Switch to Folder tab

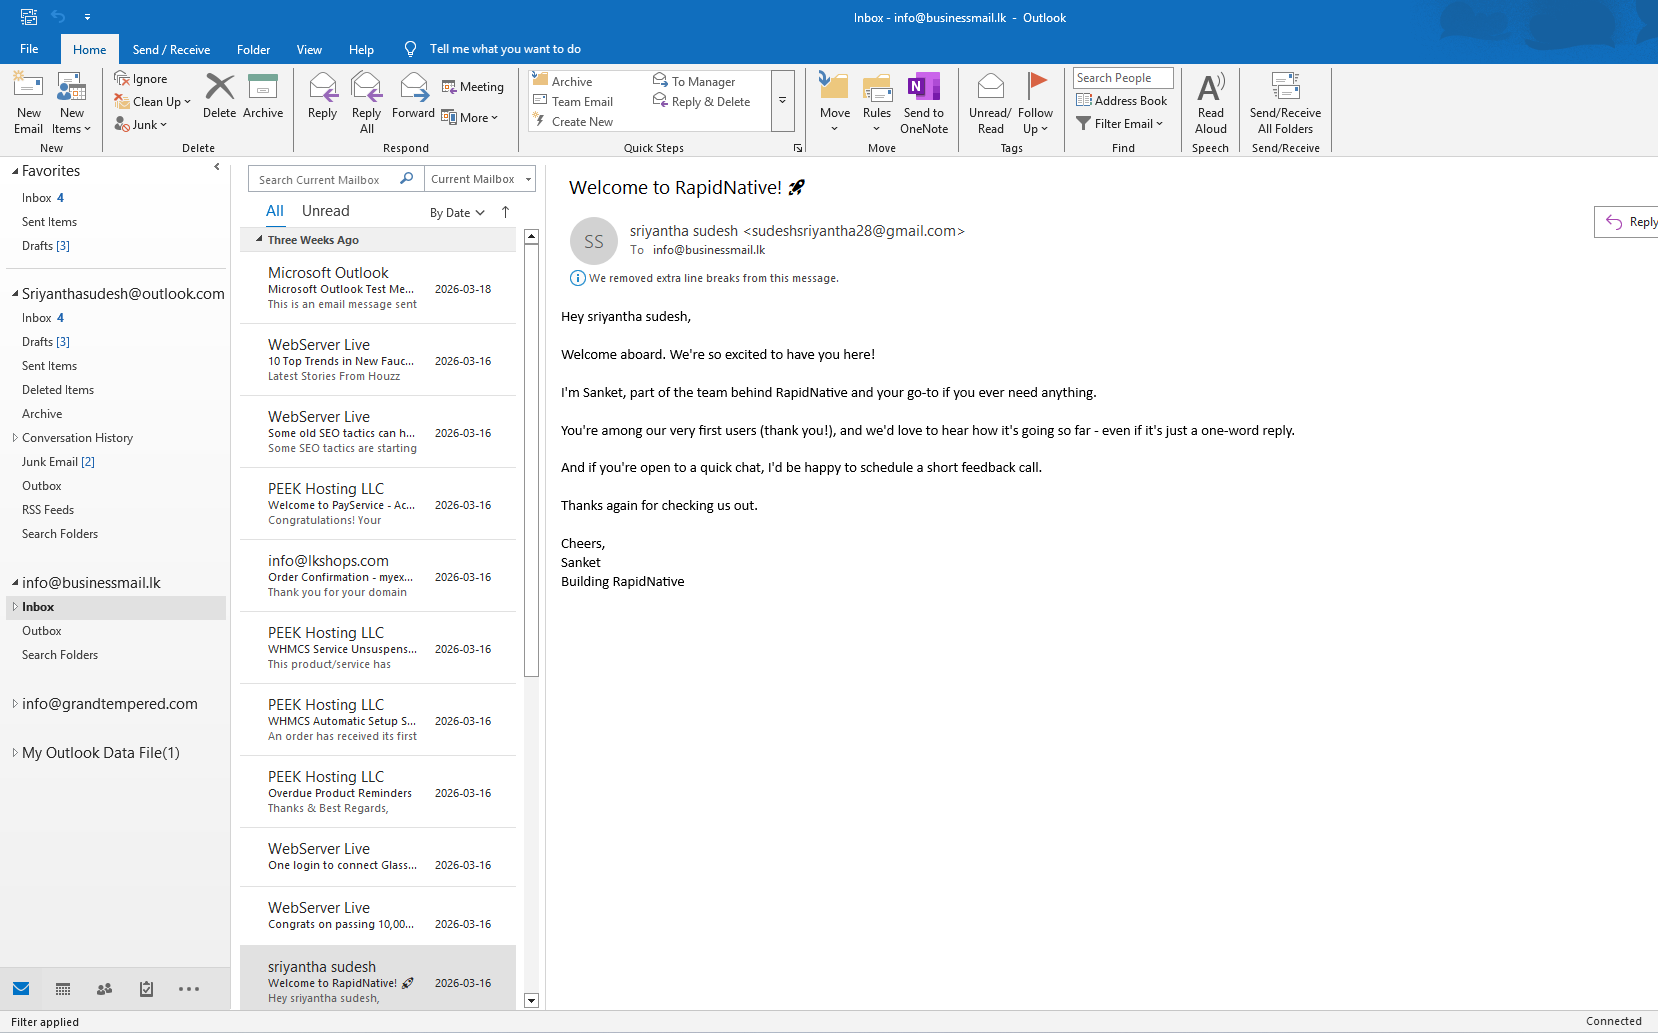click(253, 50)
